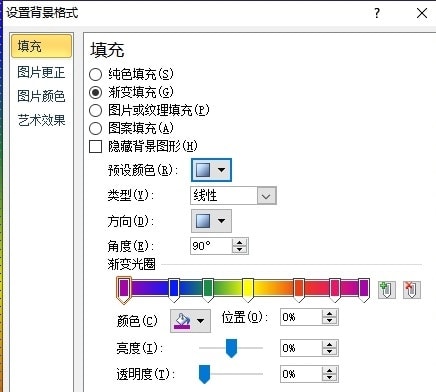Image resolution: width=436 pixels, height=392 pixels.
Task: Open the 颜色 paint bucket color dropdown
Action: coord(190,321)
